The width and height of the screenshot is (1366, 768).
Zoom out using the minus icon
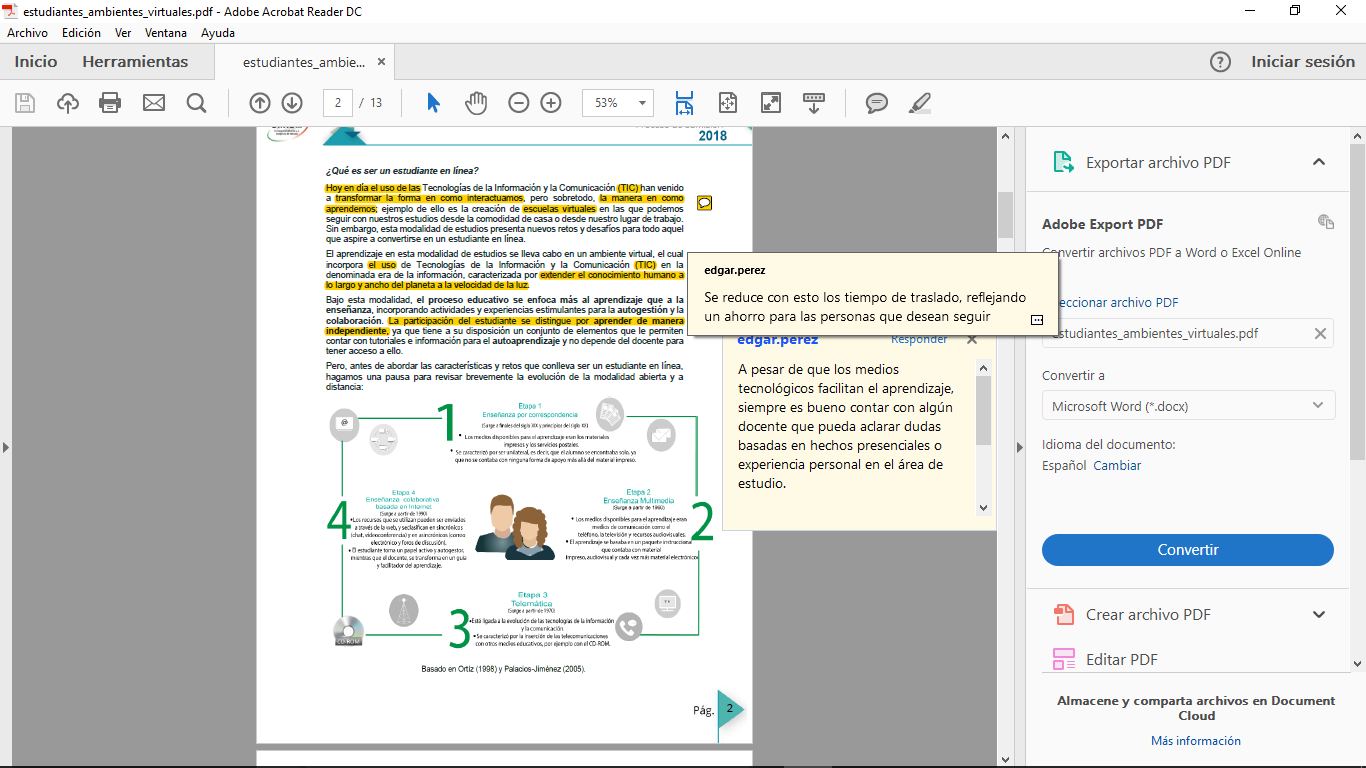517,103
